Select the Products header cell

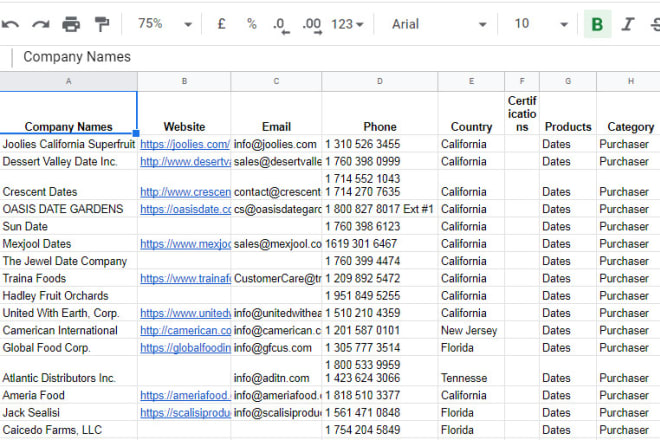pos(568,113)
